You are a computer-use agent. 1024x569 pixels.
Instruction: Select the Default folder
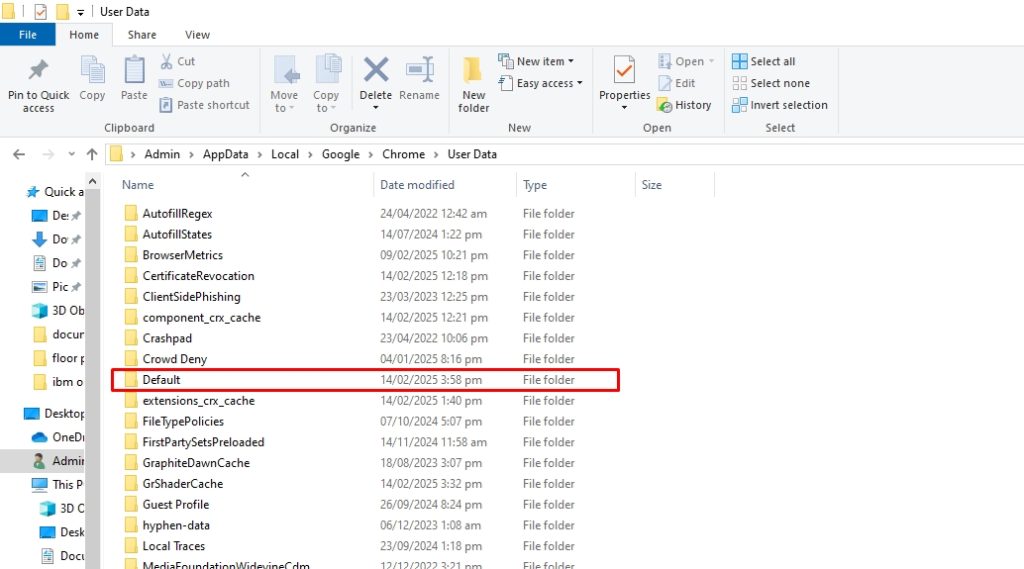tap(365, 380)
